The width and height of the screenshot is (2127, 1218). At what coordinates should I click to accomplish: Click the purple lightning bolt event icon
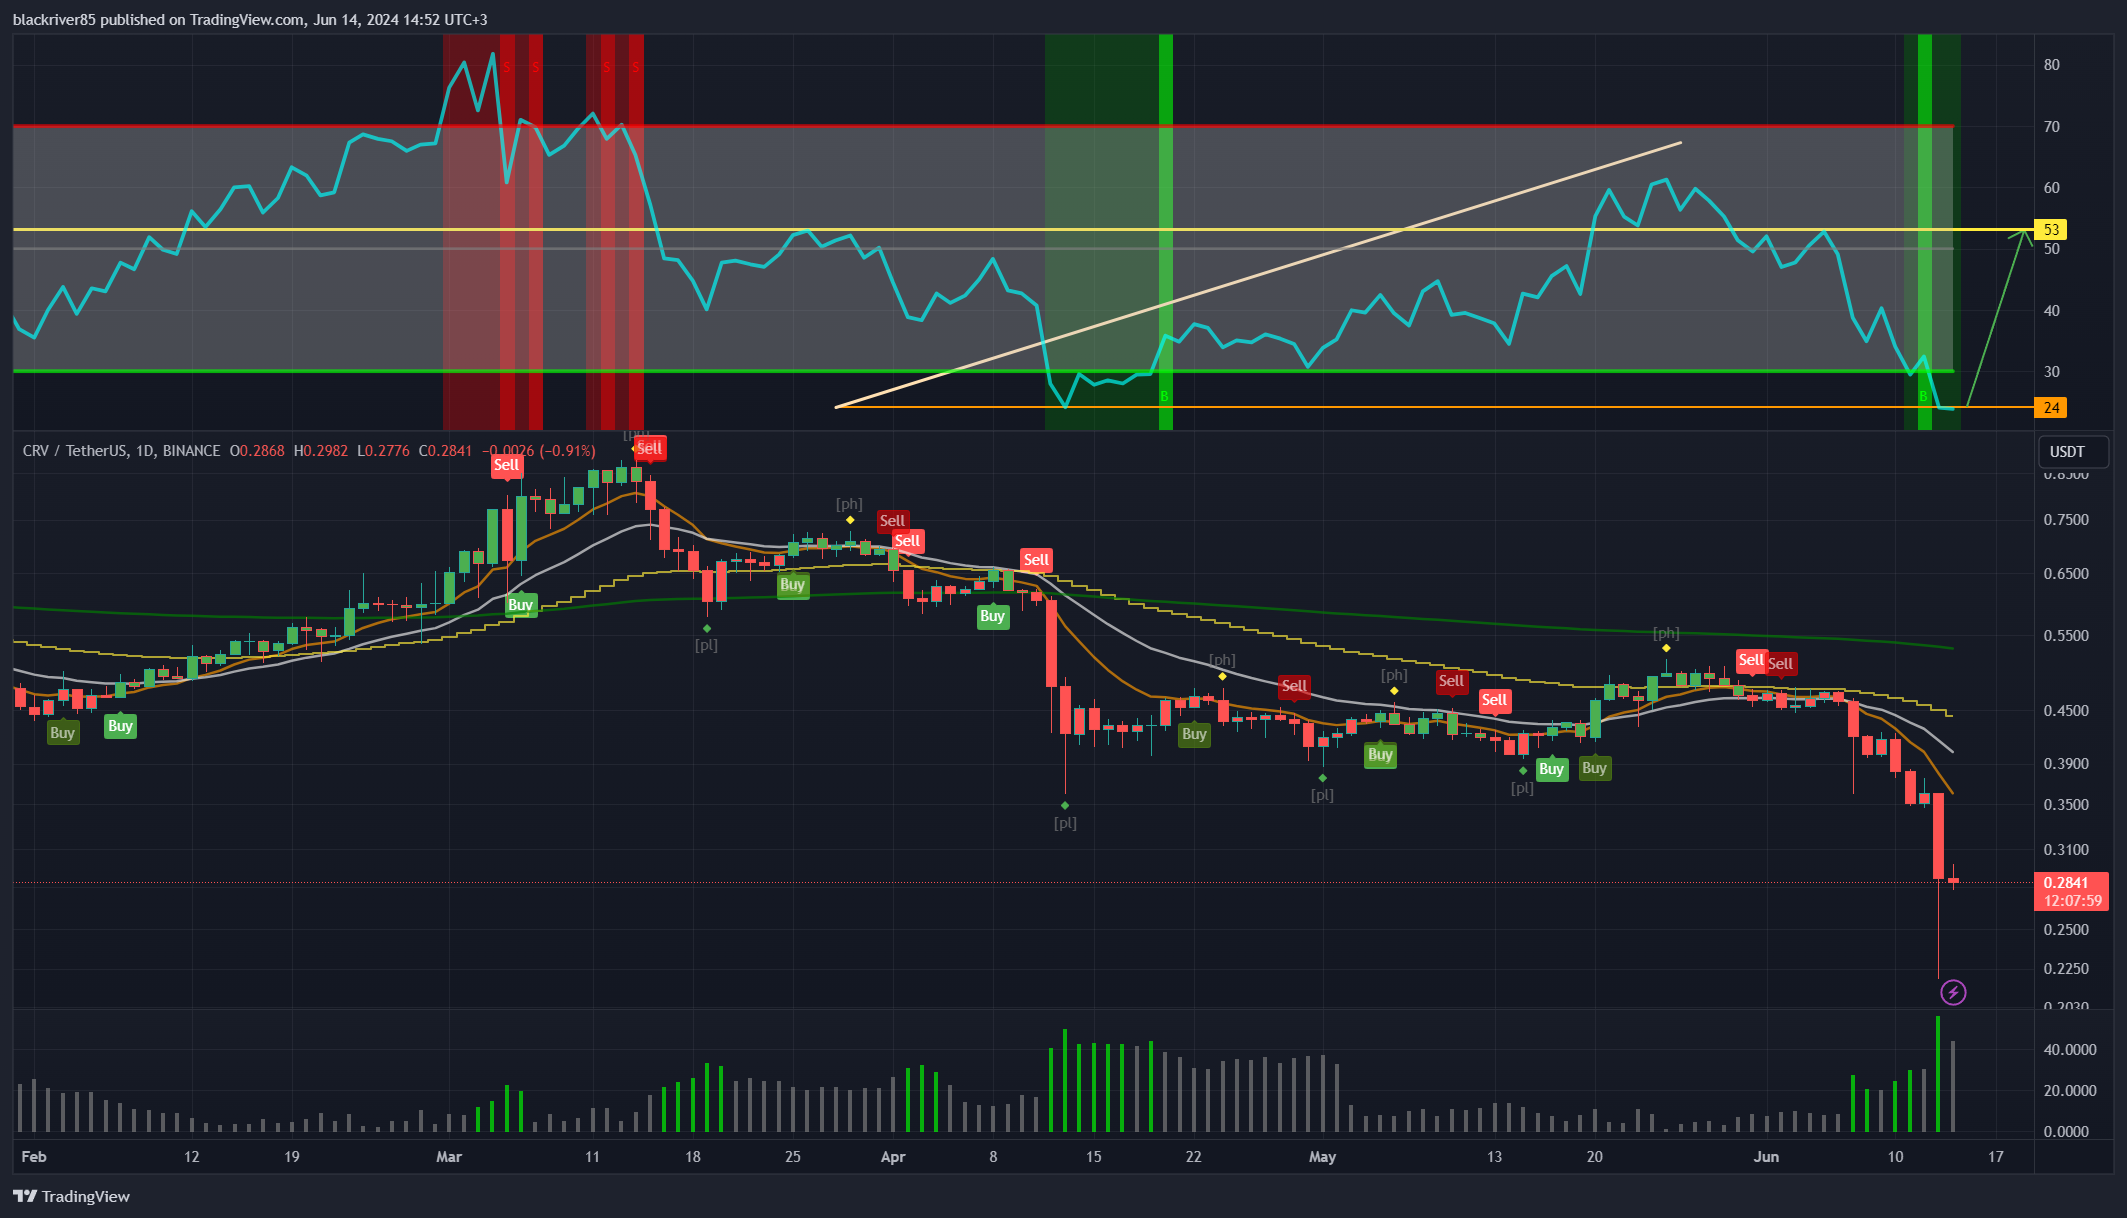pyautogui.click(x=1953, y=992)
